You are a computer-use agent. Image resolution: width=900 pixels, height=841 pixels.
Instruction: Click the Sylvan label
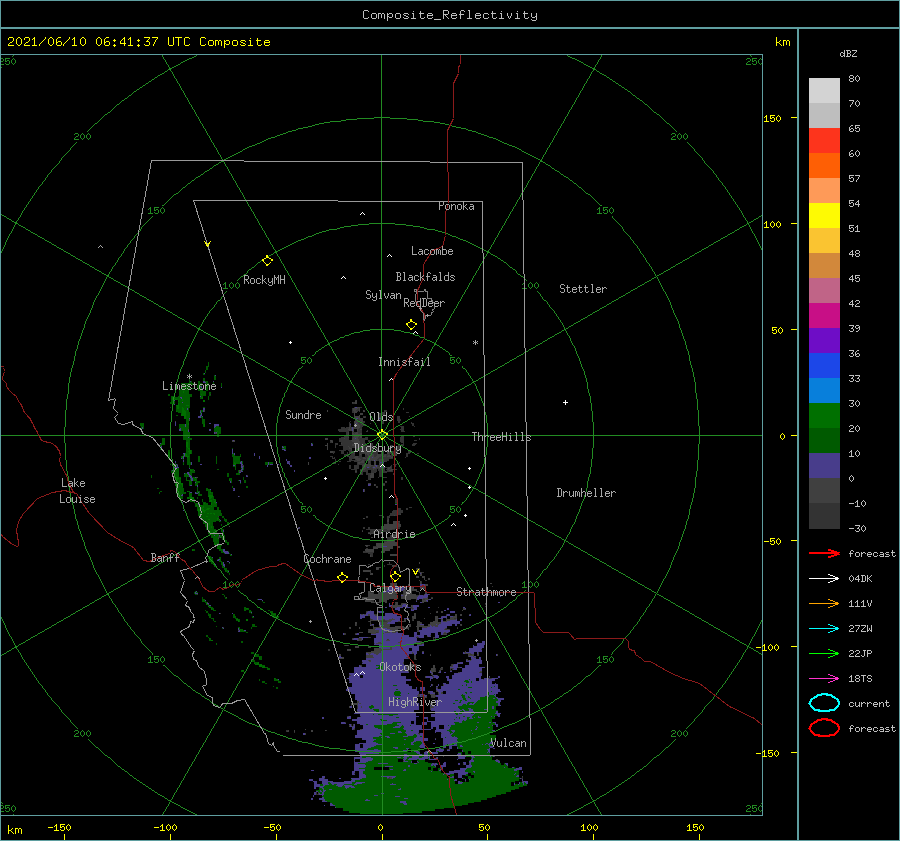click(383, 295)
